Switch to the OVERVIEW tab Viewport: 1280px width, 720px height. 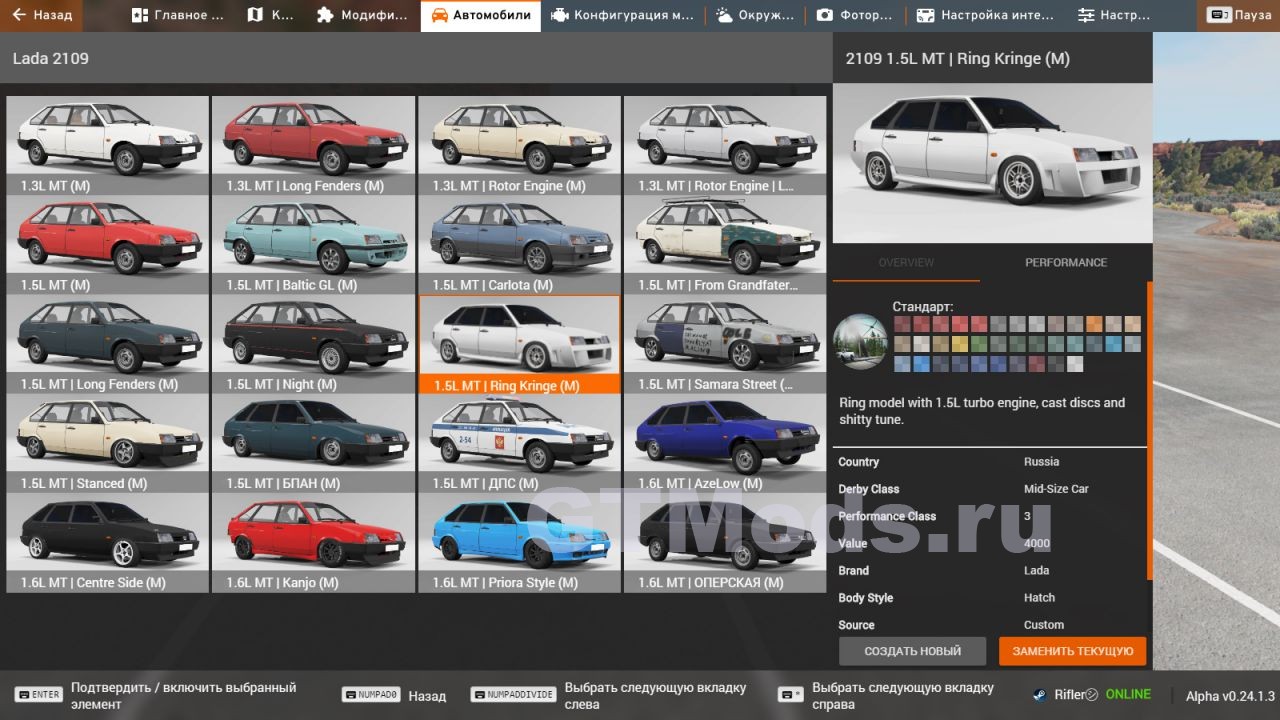tap(906, 263)
